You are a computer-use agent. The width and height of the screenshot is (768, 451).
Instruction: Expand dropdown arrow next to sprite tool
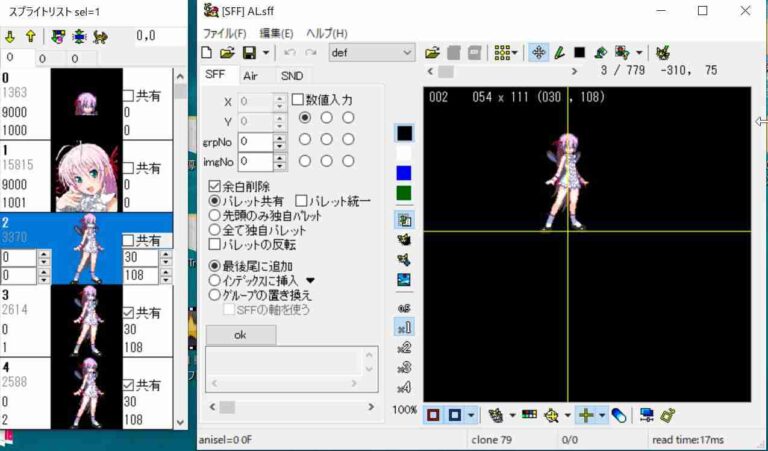pyautogui.click(x=639, y=53)
